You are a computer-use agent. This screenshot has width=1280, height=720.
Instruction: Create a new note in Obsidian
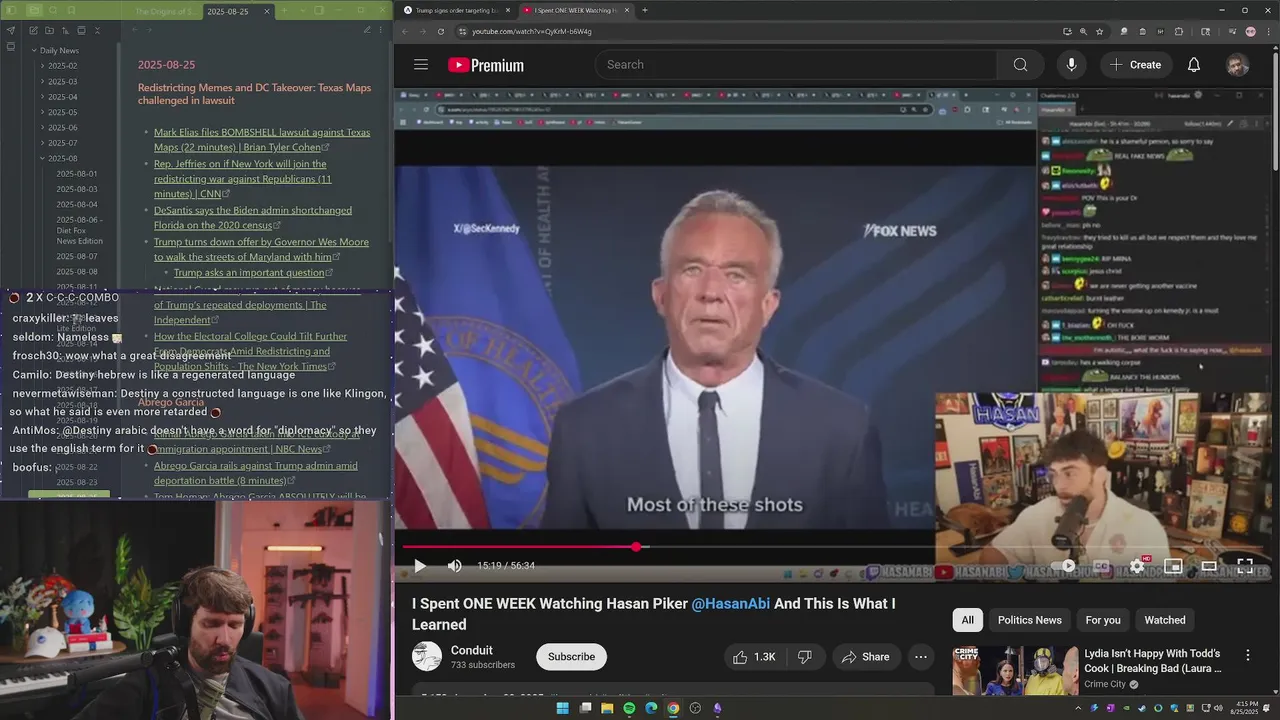pos(33,30)
